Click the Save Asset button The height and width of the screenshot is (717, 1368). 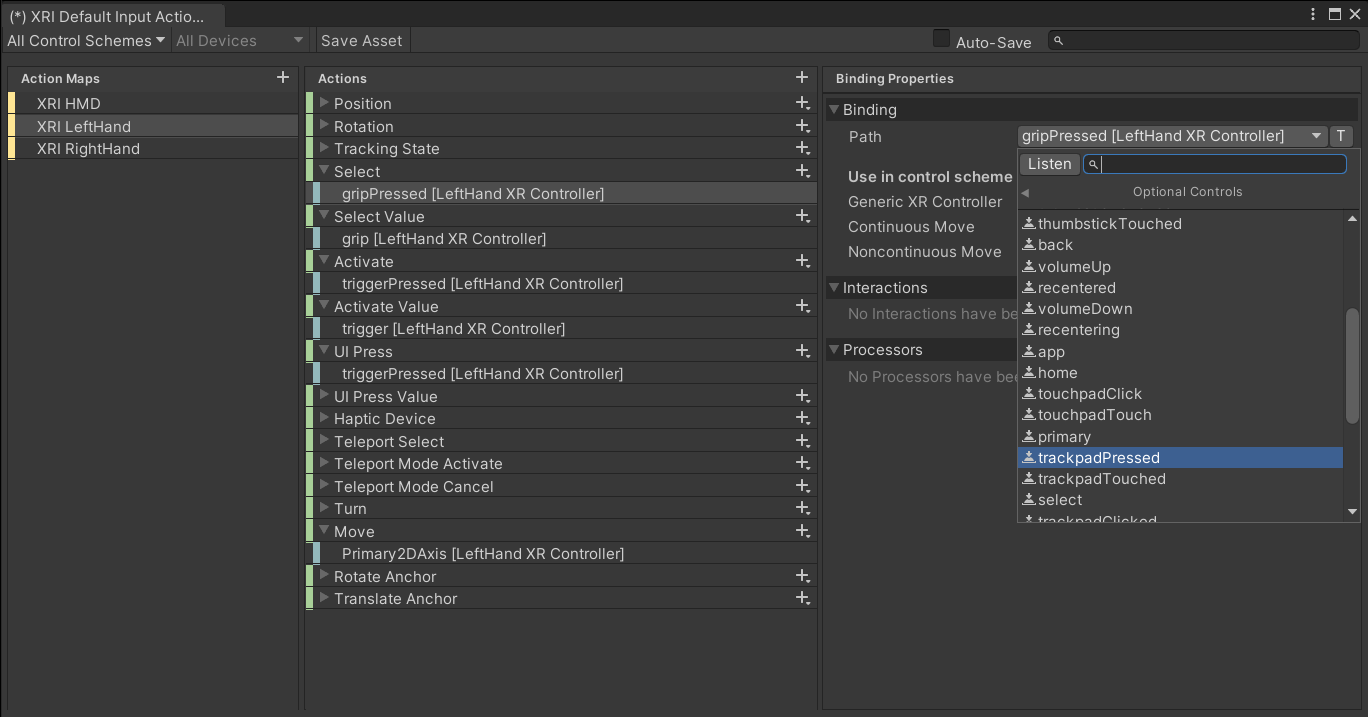tap(361, 41)
